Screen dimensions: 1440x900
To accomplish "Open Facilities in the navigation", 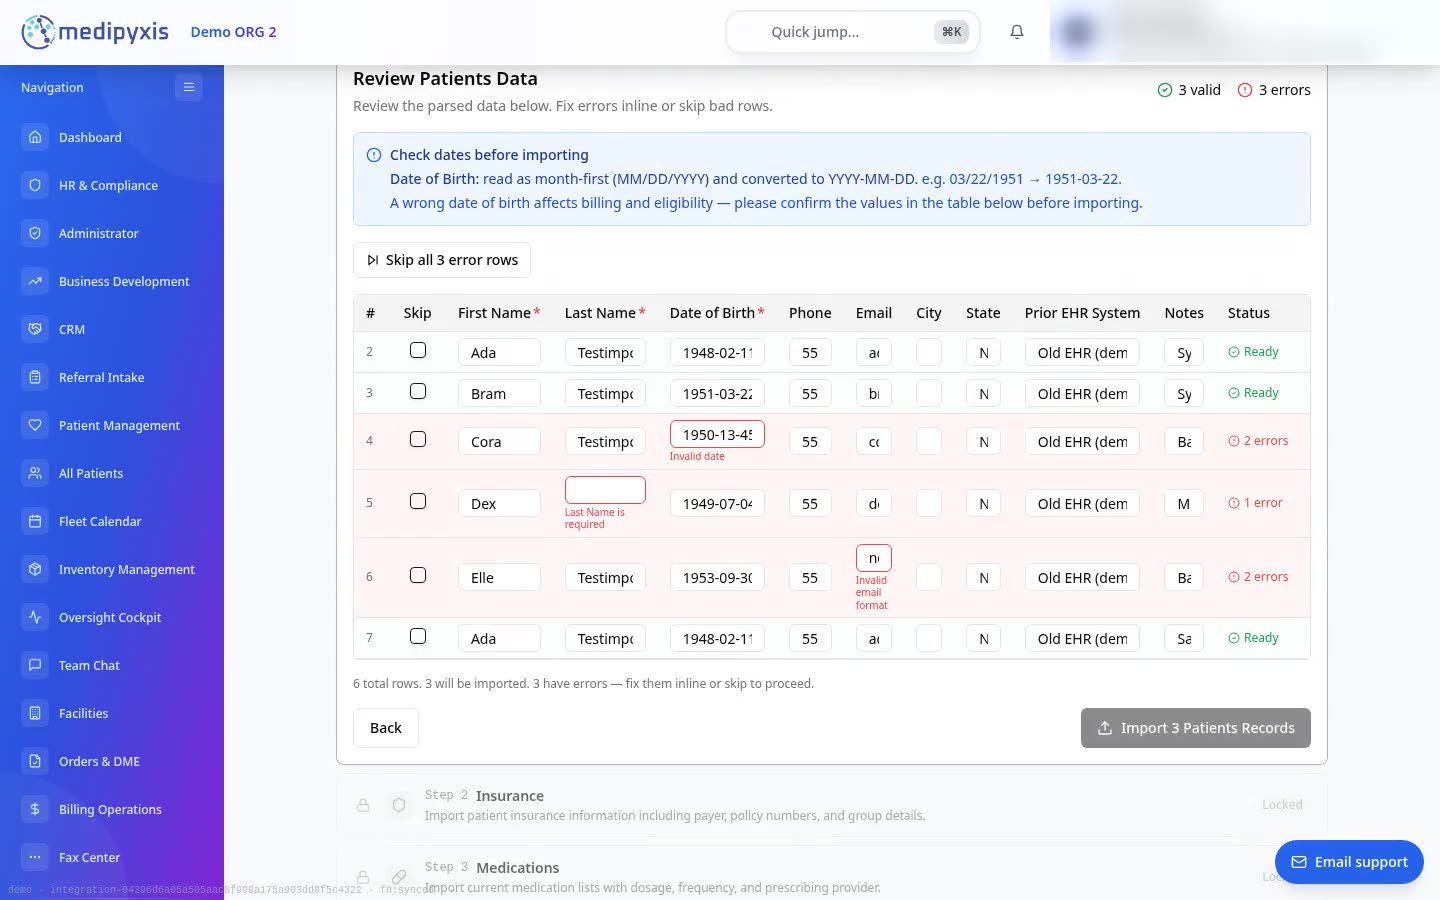I will click(x=112, y=713).
